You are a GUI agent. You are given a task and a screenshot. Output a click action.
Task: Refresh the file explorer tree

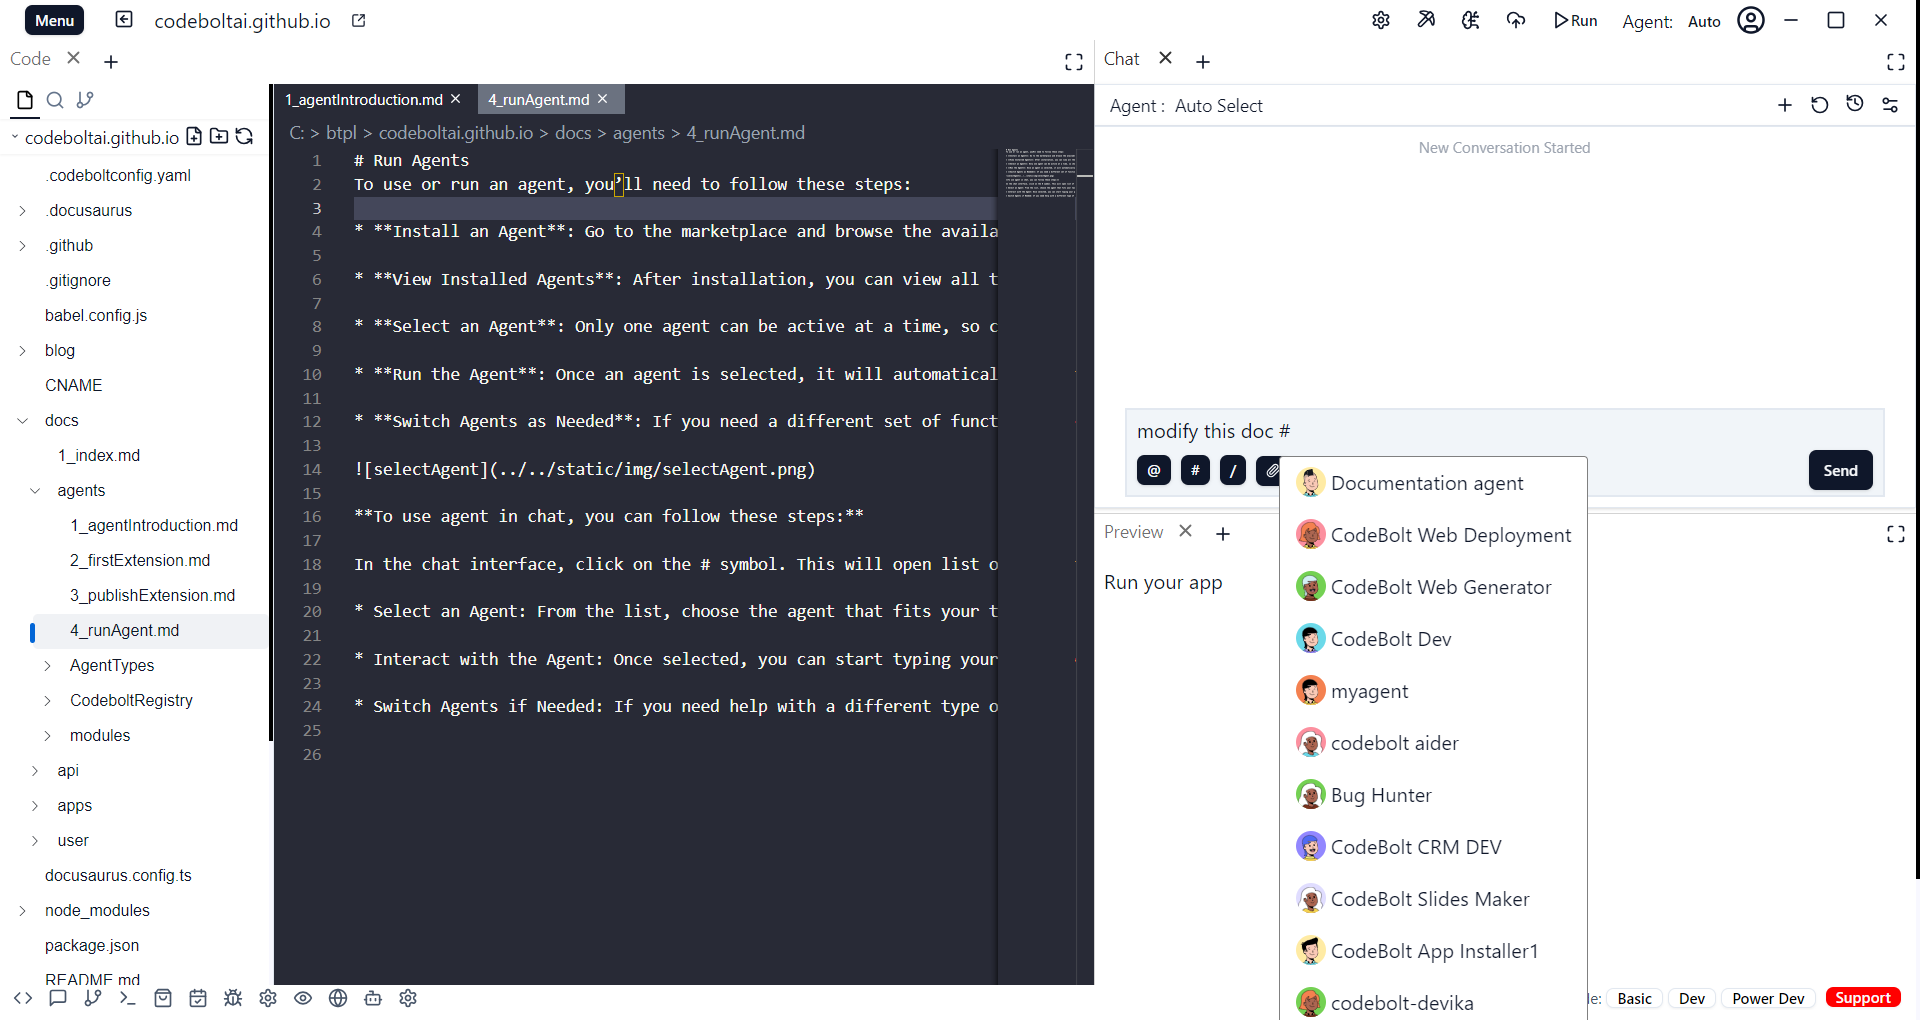click(244, 136)
